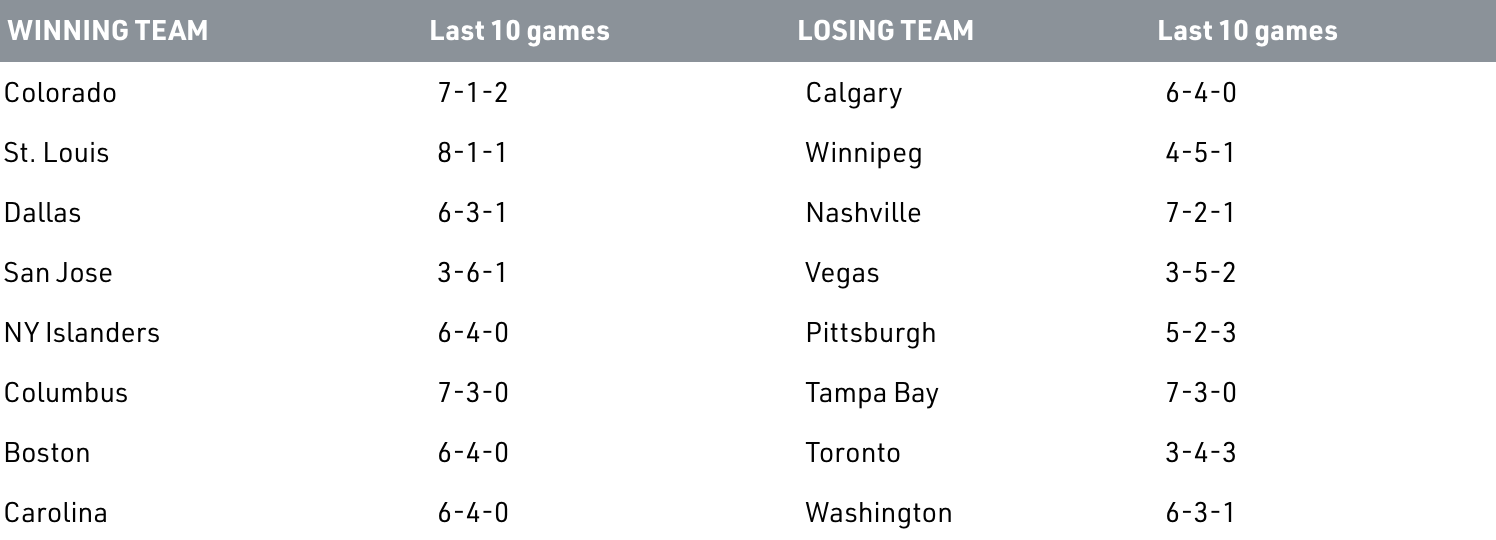Select the Dallas team cell
Screen dimensions: 1496x540
42,213
